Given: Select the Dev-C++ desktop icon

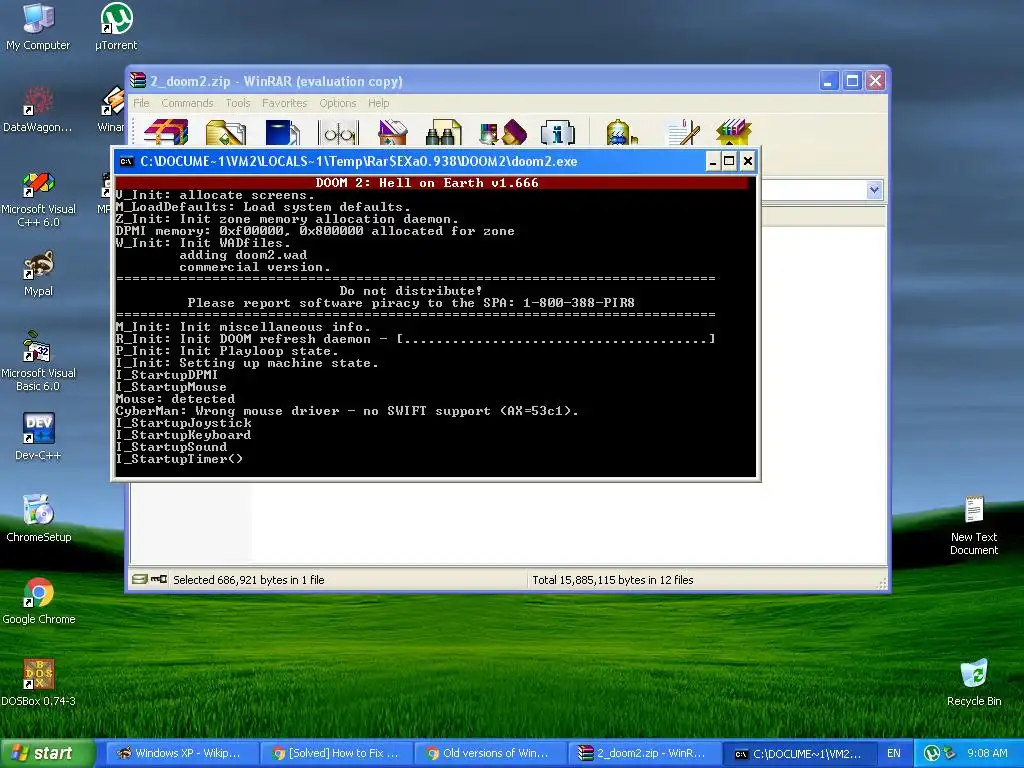Looking at the screenshot, I should click(38, 437).
